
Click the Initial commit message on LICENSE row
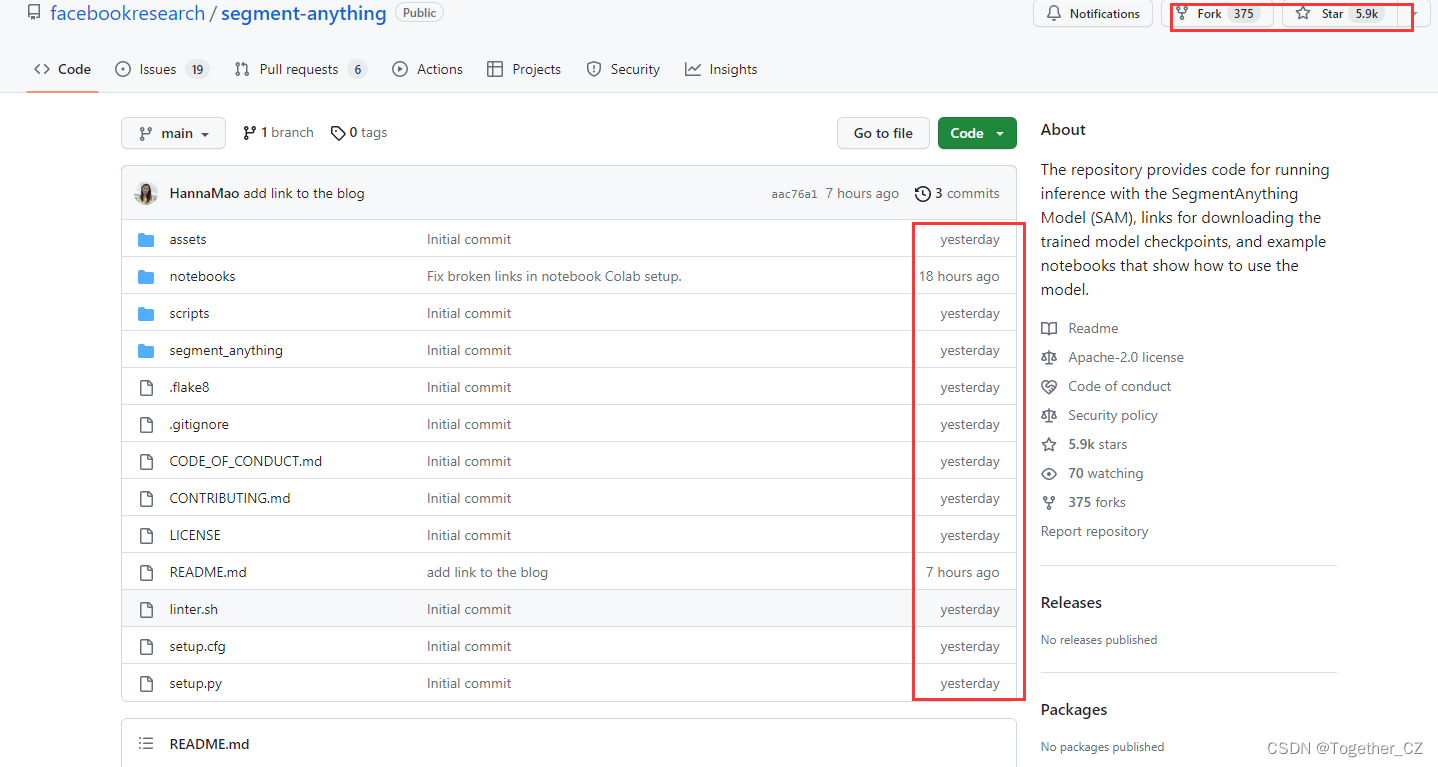pos(469,536)
